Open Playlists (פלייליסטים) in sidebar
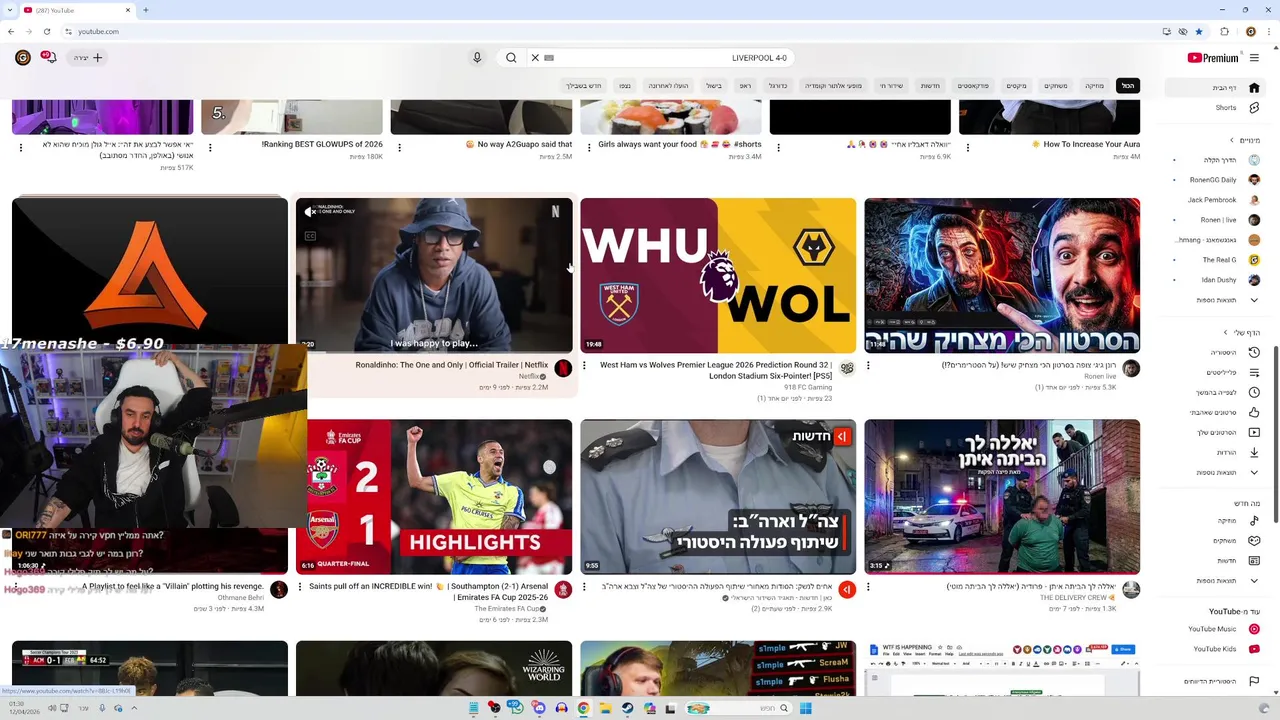 1215,373
